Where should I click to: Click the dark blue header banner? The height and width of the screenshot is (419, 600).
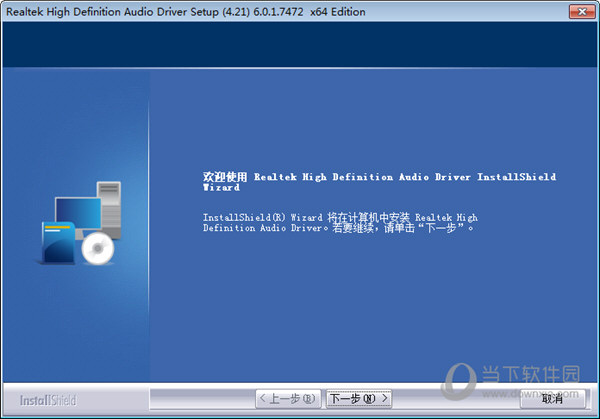click(300, 44)
